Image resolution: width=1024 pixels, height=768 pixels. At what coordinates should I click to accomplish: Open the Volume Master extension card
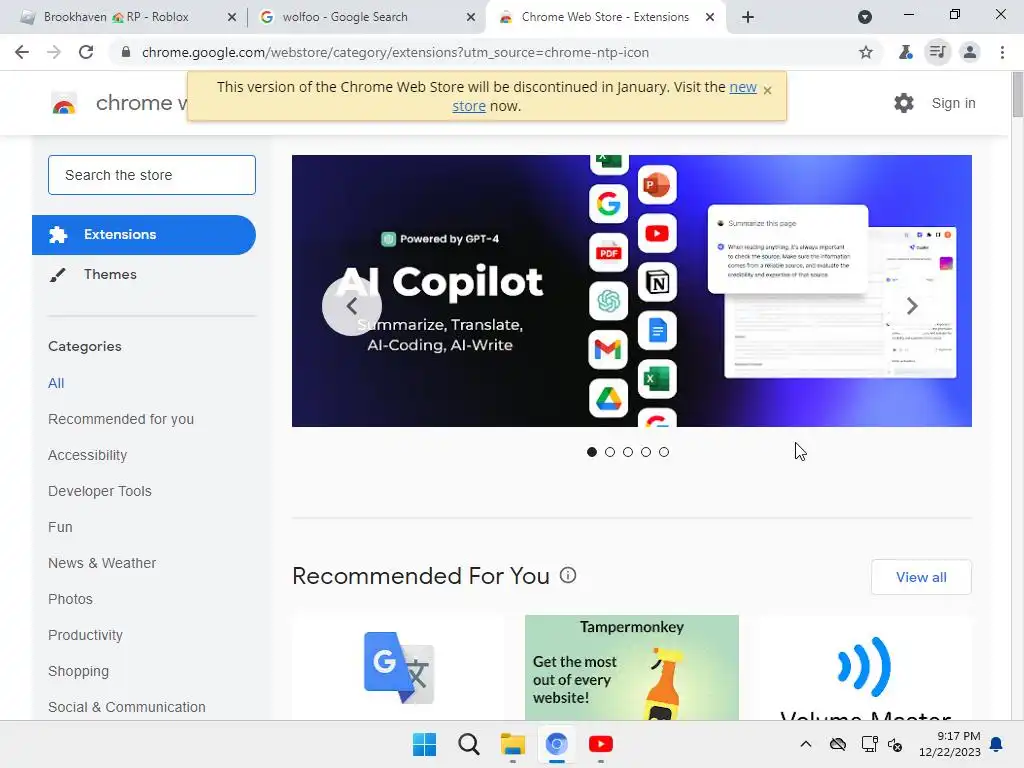tap(865, 667)
